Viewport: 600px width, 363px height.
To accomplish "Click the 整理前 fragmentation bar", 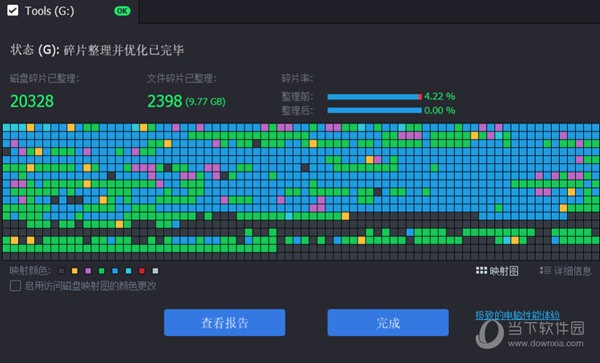I will (375, 97).
